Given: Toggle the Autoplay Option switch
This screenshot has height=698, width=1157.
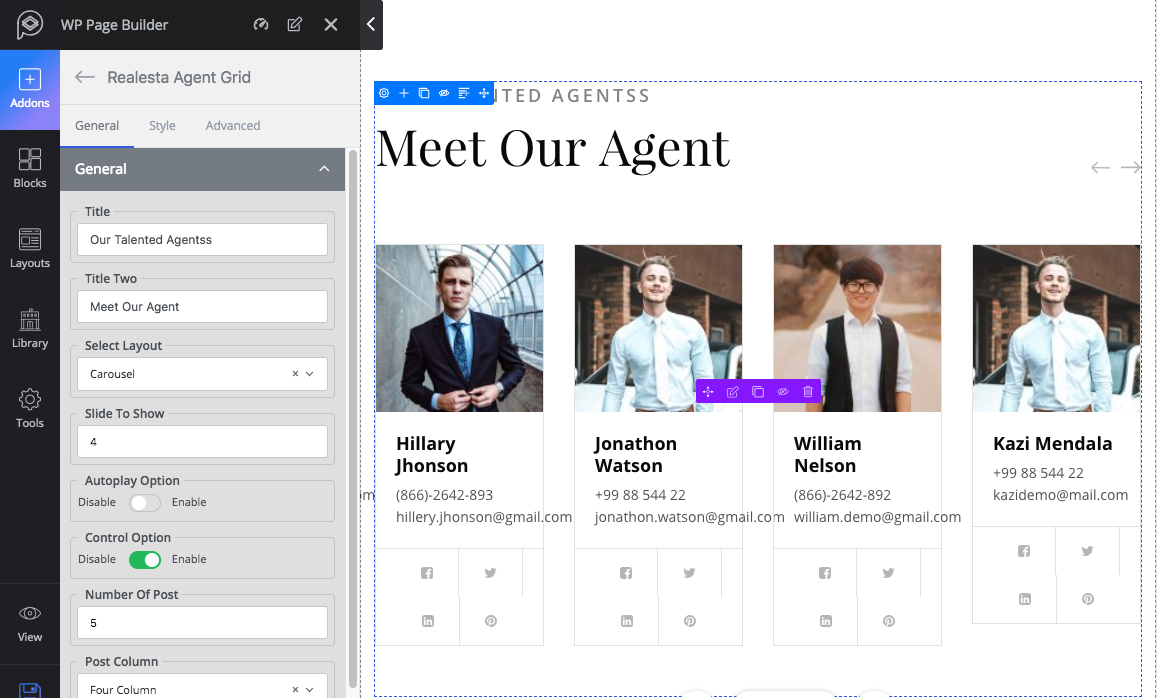Looking at the screenshot, I should (145, 502).
